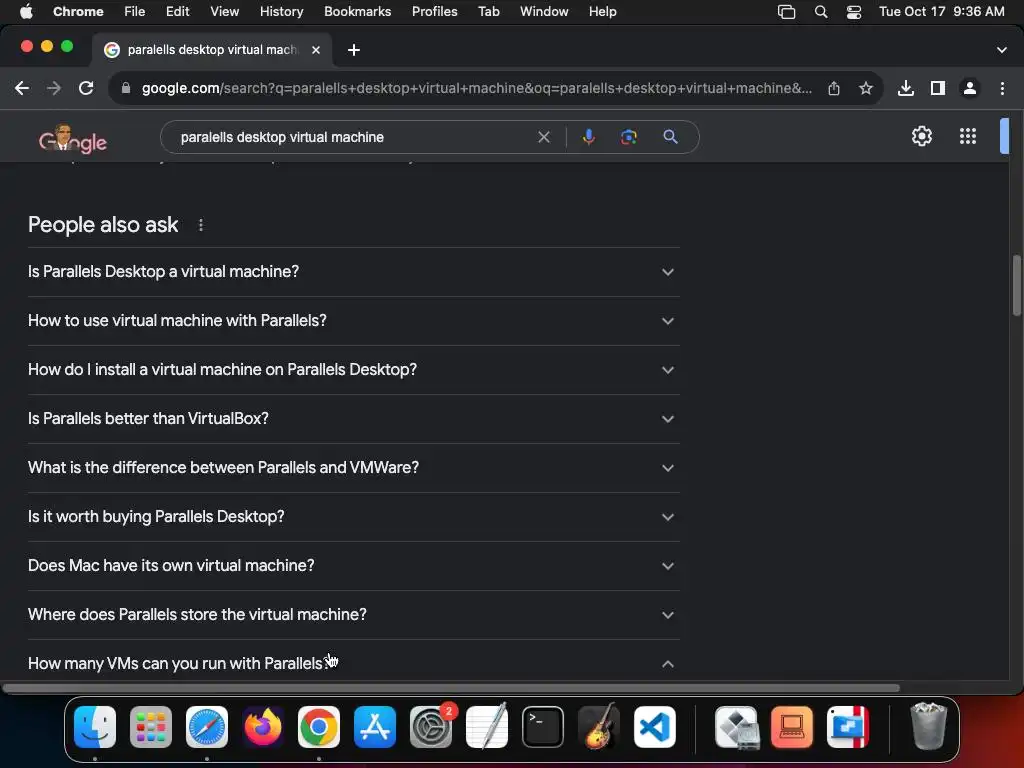1024x768 pixels.
Task: Expand 'How do I install a virtual machine' question
Action: [353, 370]
